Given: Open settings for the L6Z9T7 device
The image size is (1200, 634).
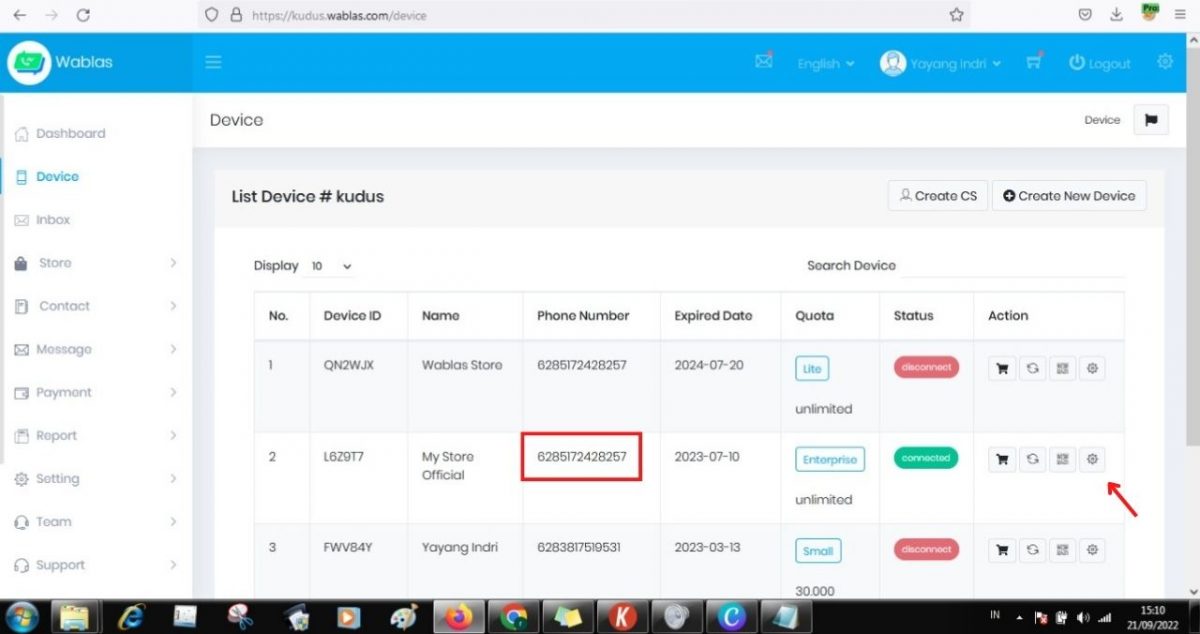Looking at the screenshot, I should click(x=1092, y=458).
